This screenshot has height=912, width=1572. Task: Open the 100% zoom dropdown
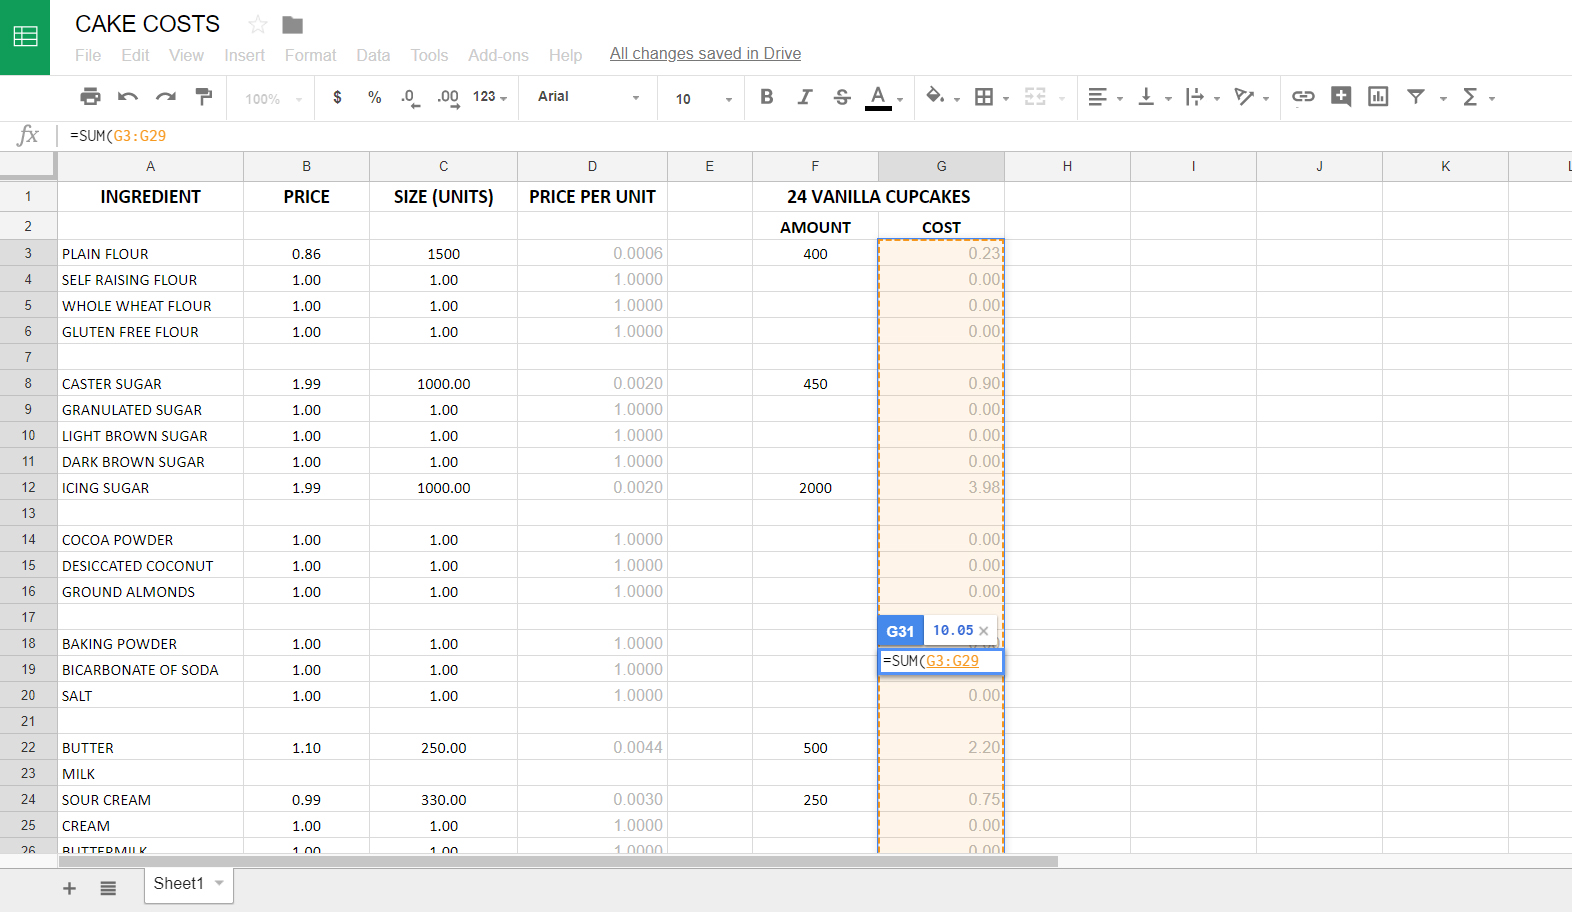coord(274,98)
